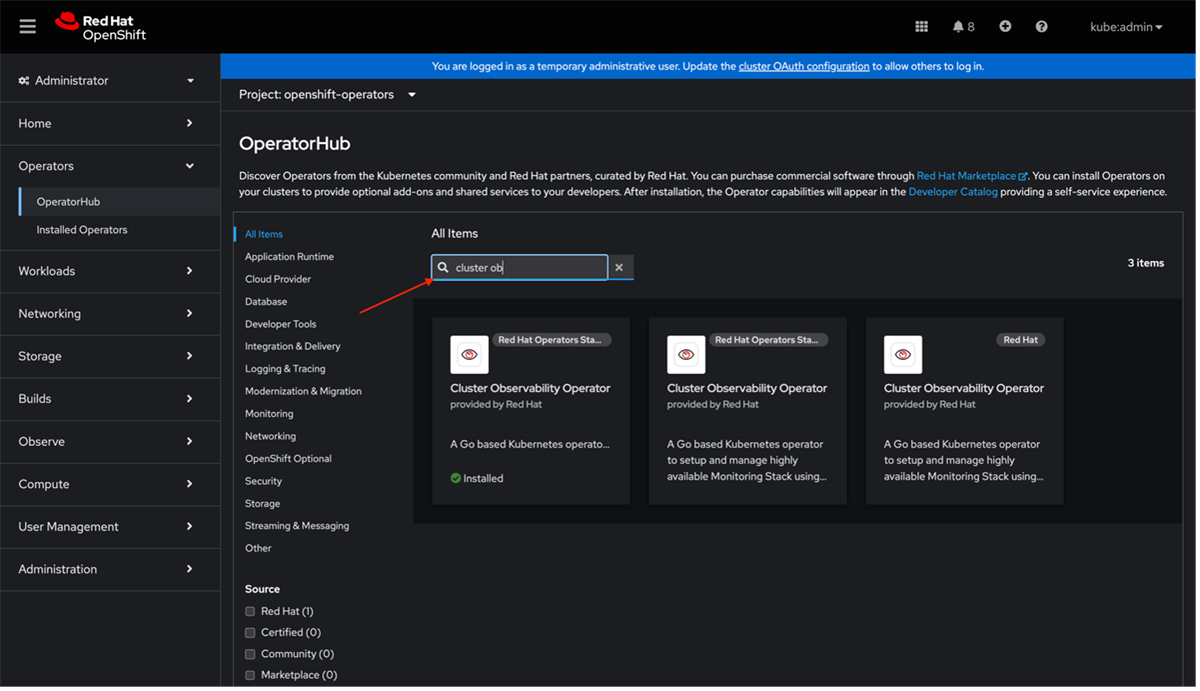The width and height of the screenshot is (1200, 691).
Task: Switch to the Monitoring category
Action: [269, 413]
